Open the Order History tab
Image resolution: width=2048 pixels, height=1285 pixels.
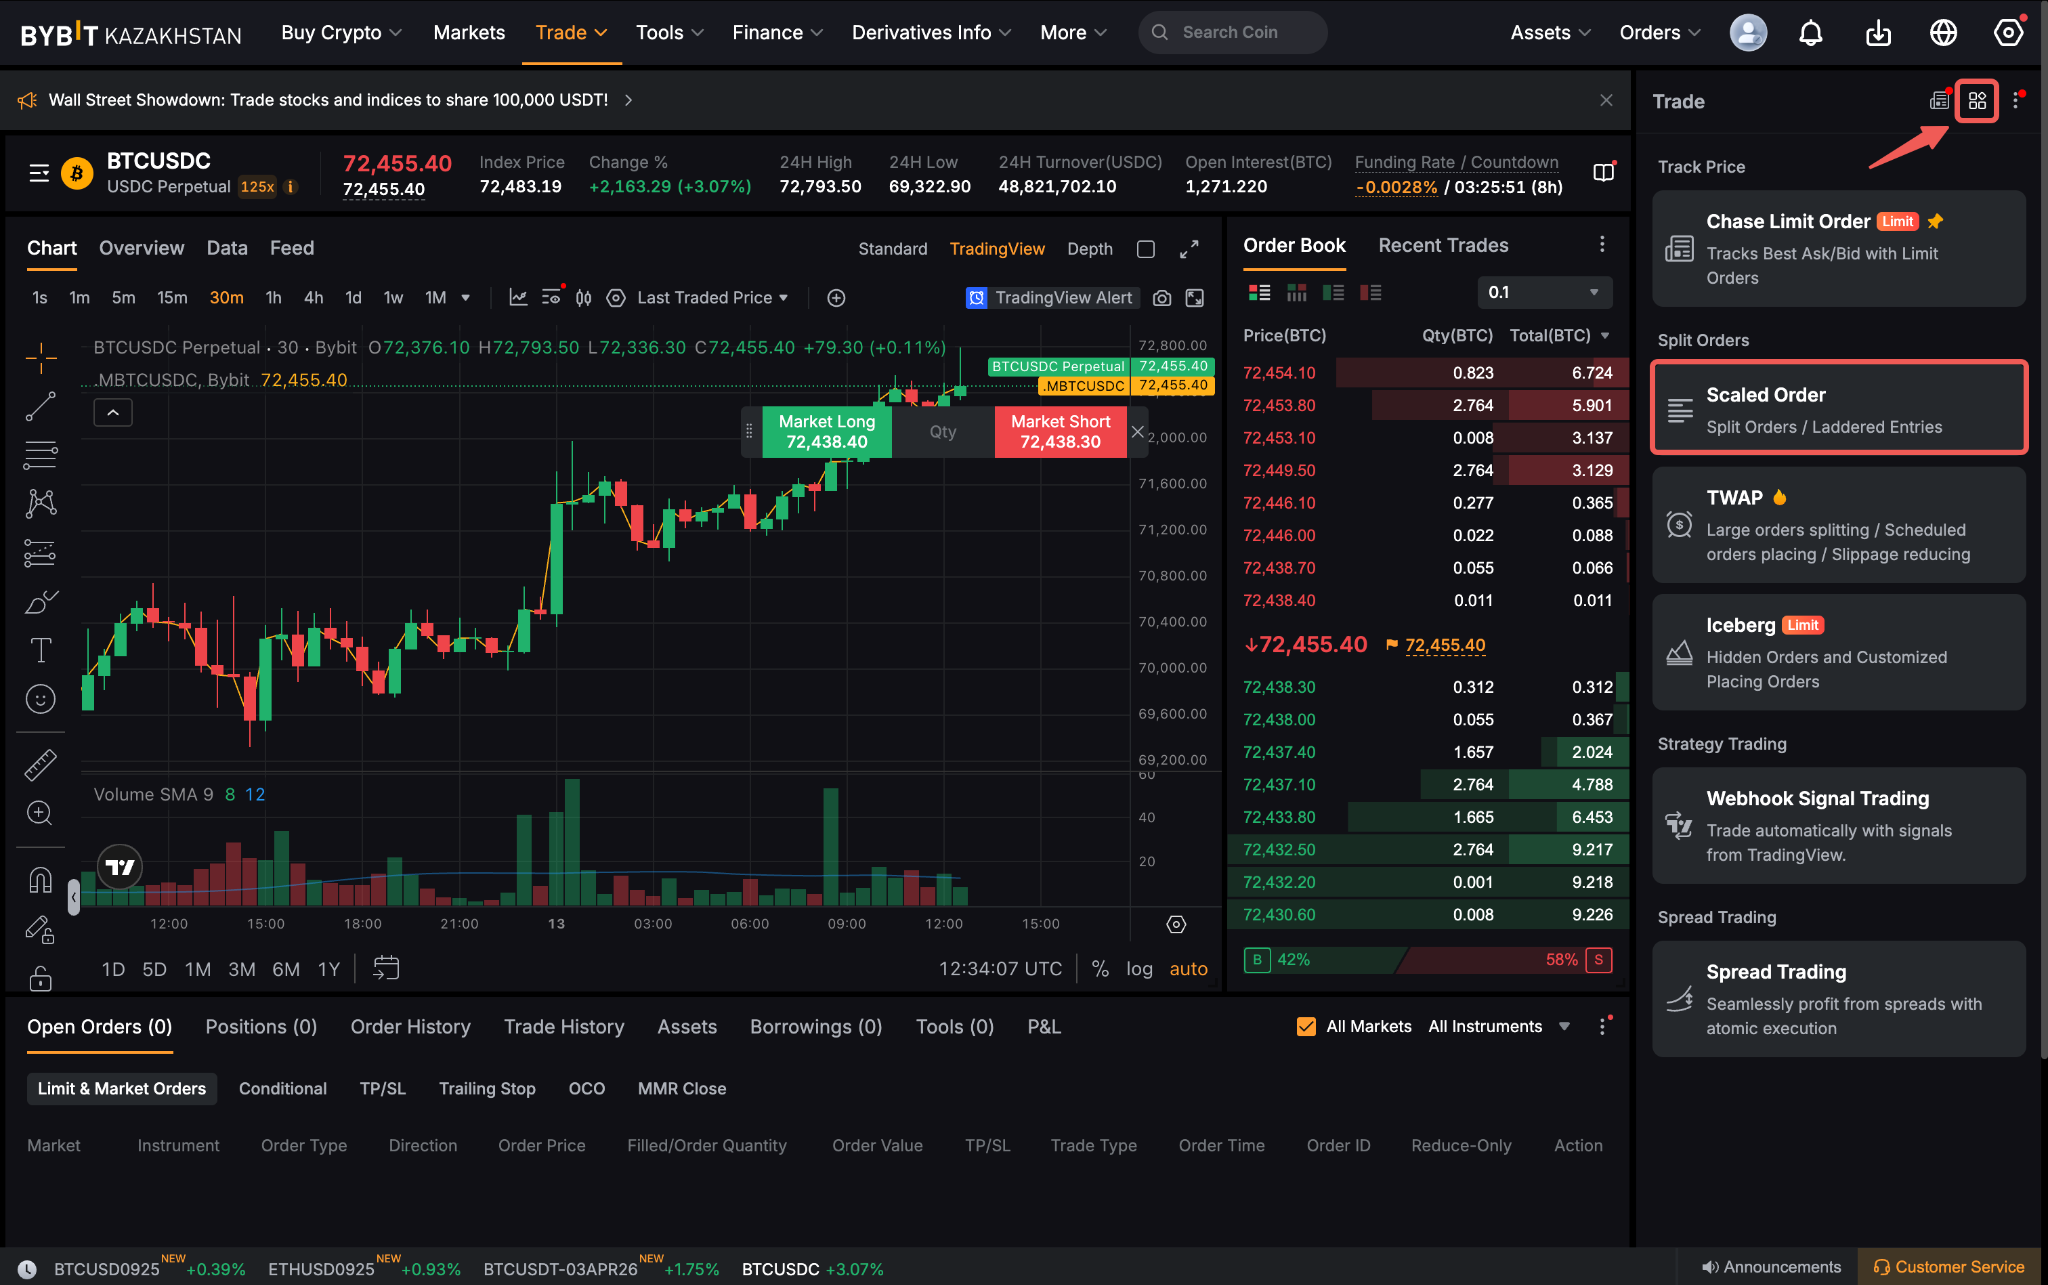(410, 1026)
